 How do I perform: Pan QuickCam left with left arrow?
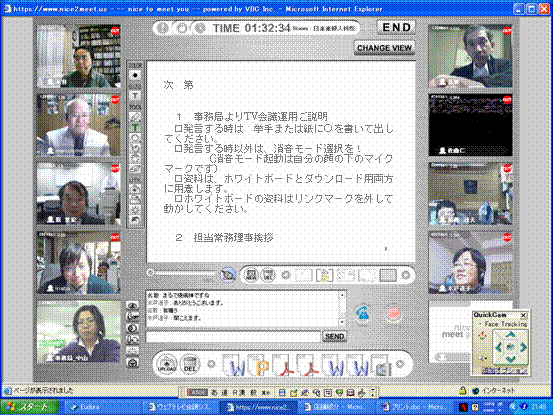498,347
